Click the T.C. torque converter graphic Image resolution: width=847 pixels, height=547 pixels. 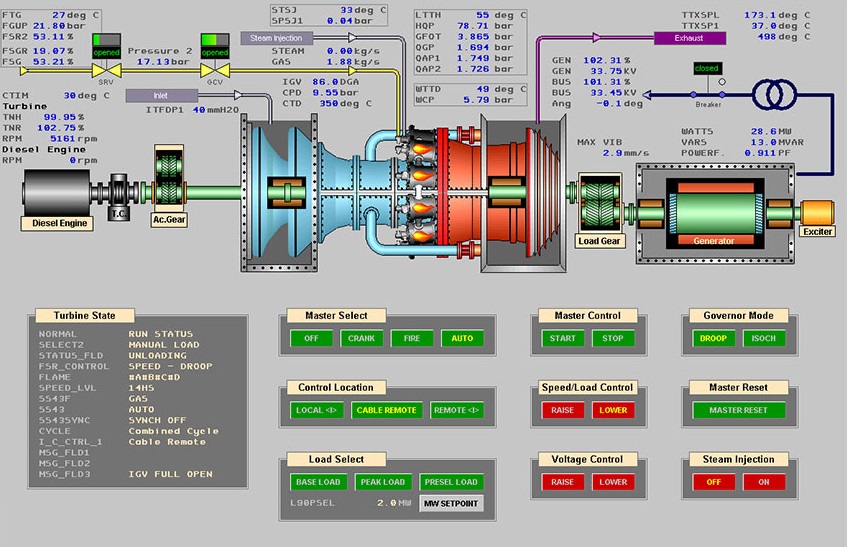point(119,196)
